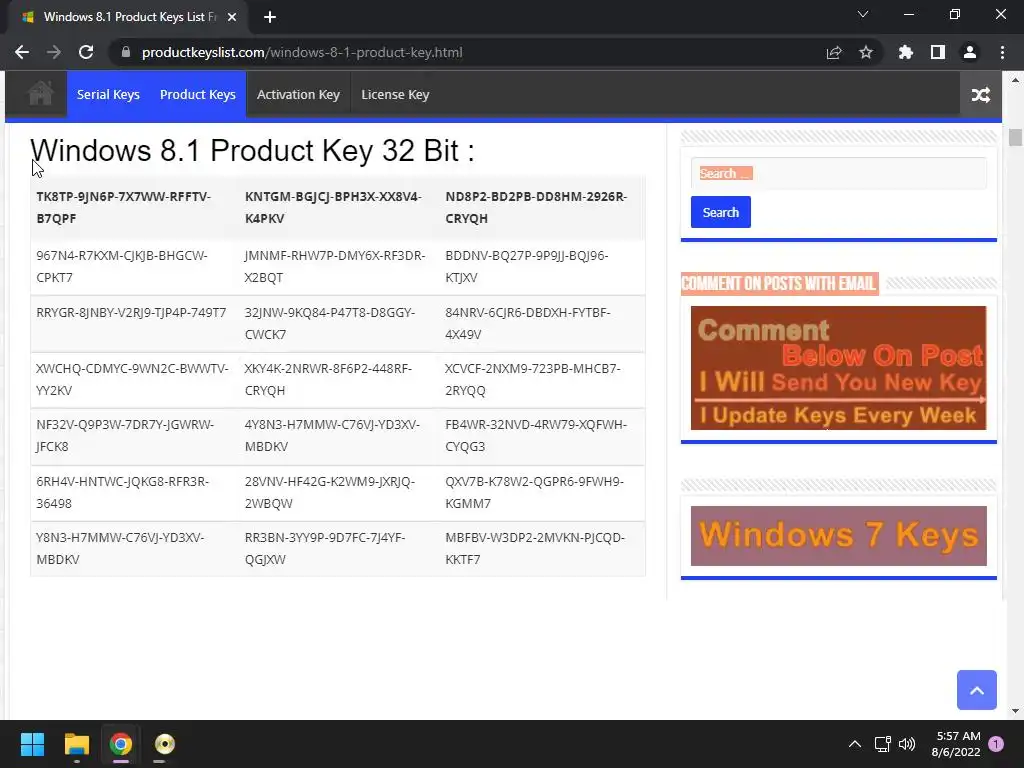
Task: Click the network tray icon
Action: coord(882,744)
